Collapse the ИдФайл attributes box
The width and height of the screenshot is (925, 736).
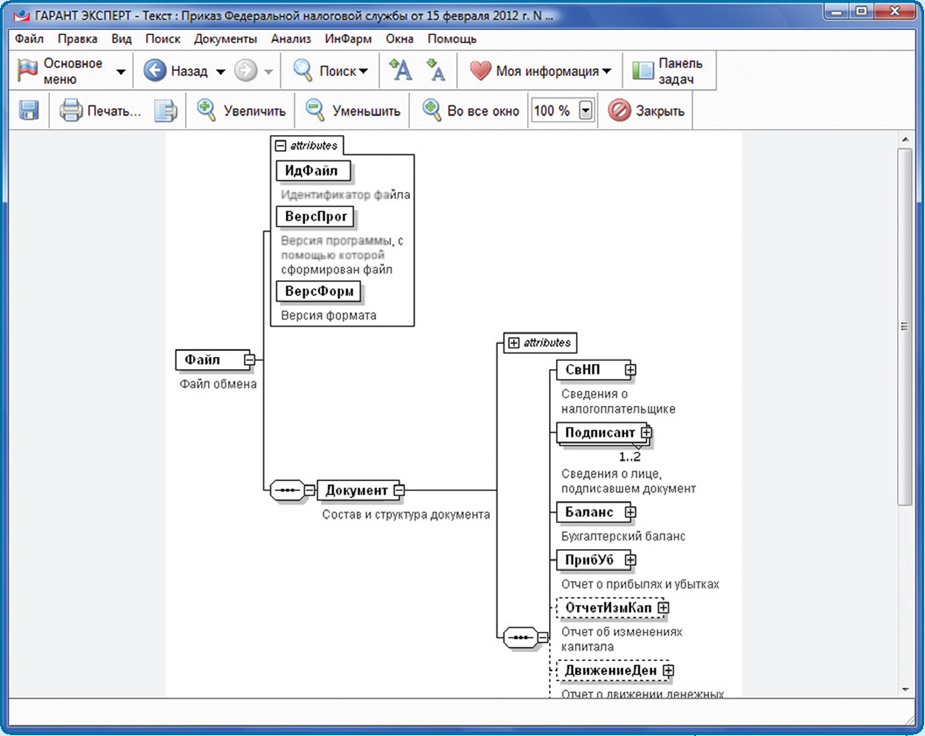coord(280,145)
